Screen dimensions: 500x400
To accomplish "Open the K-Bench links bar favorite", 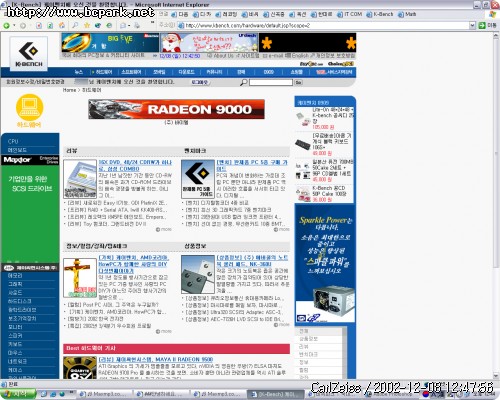I will point(380,14).
